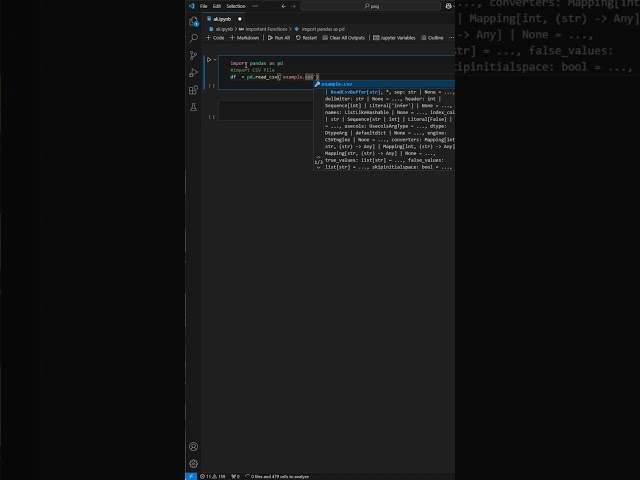Click '0 files and 479 cells to analyze' status
This screenshot has width=640, height=480.
[277, 476]
